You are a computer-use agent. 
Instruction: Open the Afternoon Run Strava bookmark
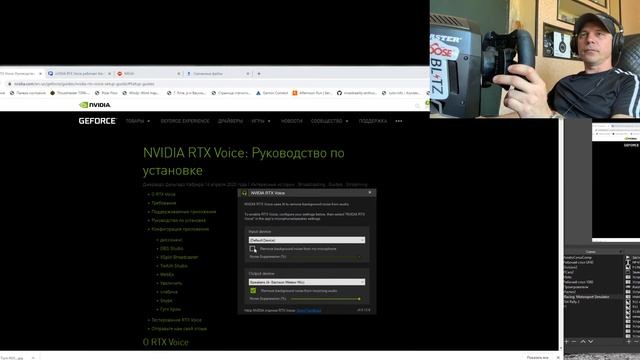tap(312, 93)
